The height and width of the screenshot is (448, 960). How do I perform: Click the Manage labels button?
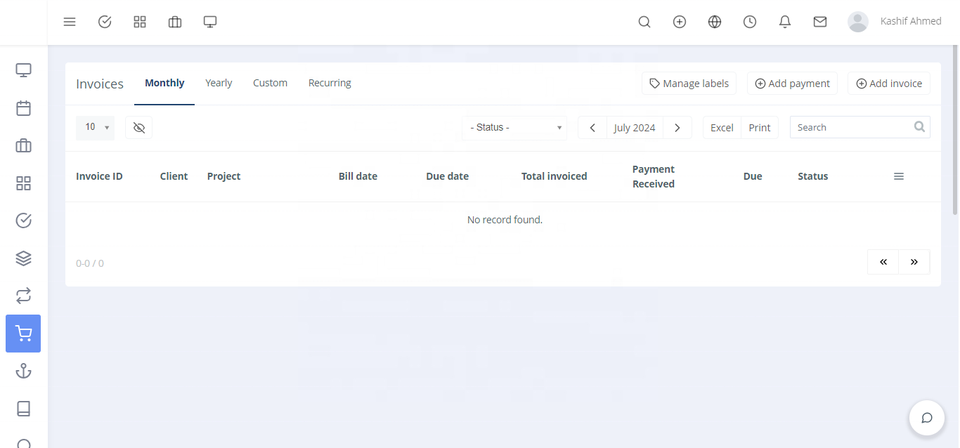coord(689,84)
